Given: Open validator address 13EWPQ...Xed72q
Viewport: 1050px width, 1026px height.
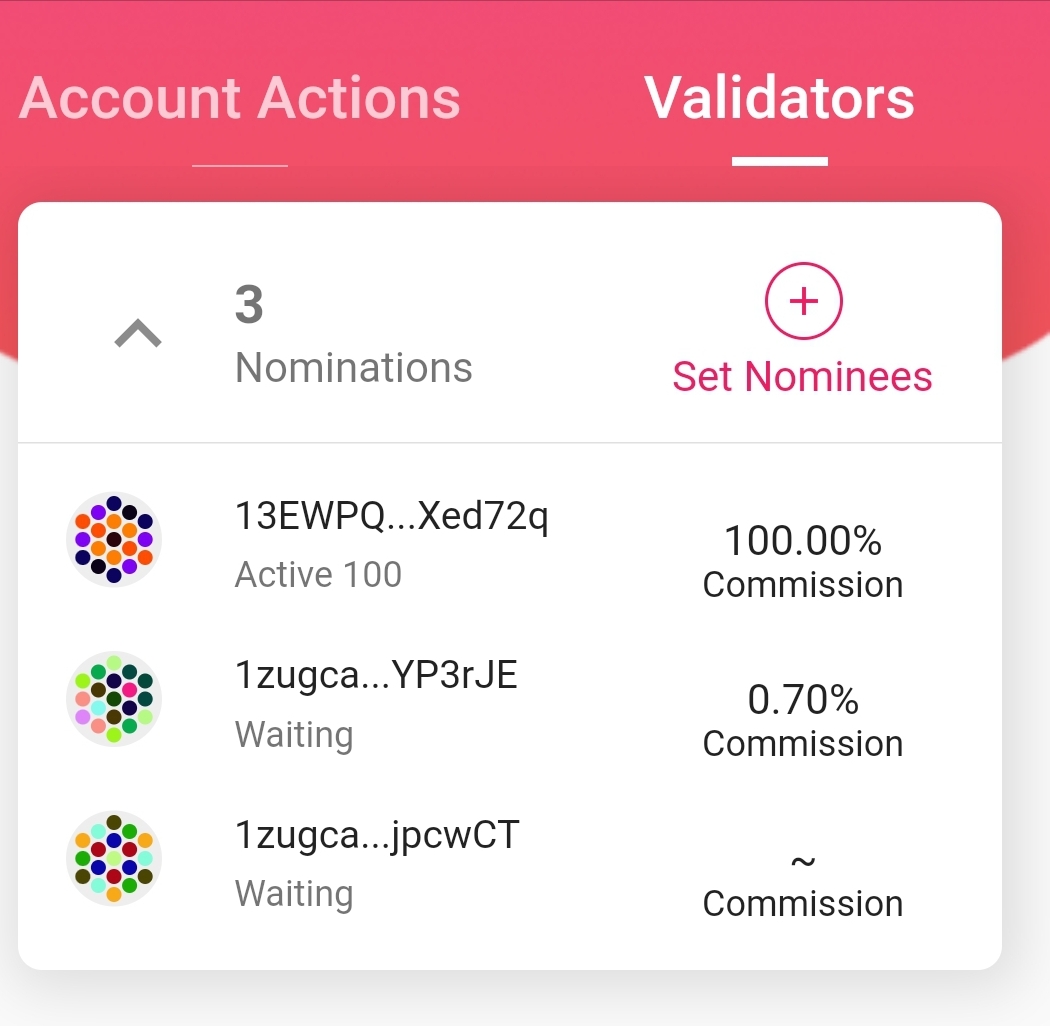Looking at the screenshot, I should click(x=391, y=516).
